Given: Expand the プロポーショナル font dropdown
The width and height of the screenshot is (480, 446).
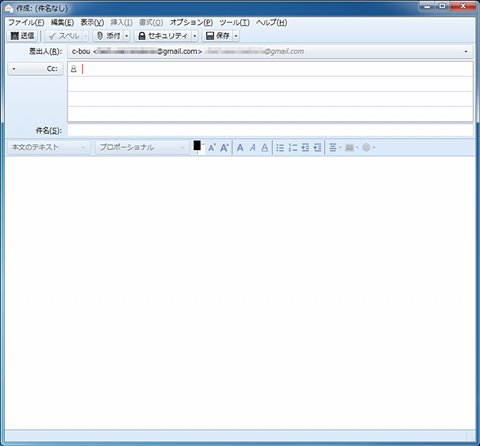Looking at the screenshot, I should point(142,147).
